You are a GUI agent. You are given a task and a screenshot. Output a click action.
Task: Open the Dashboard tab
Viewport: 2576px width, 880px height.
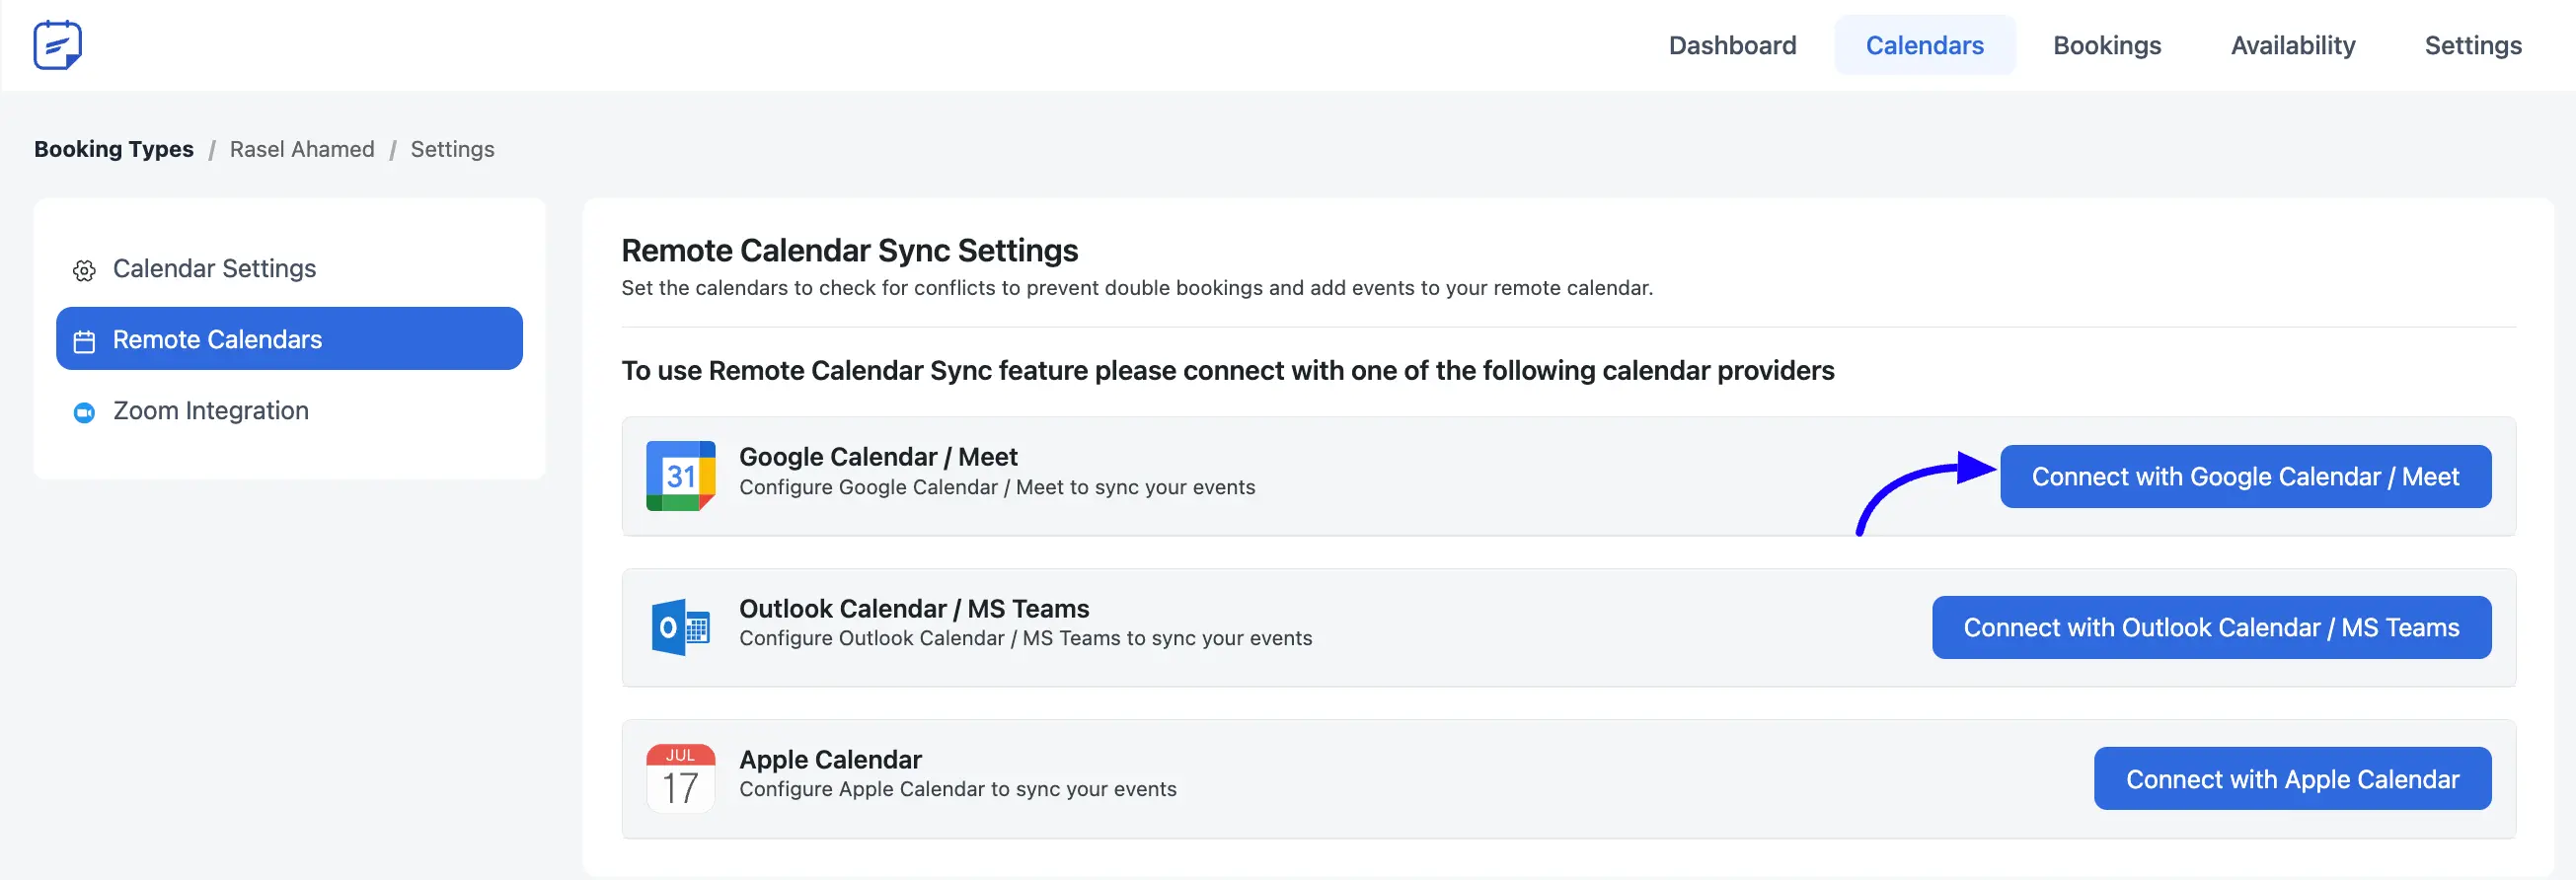click(x=1732, y=45)
